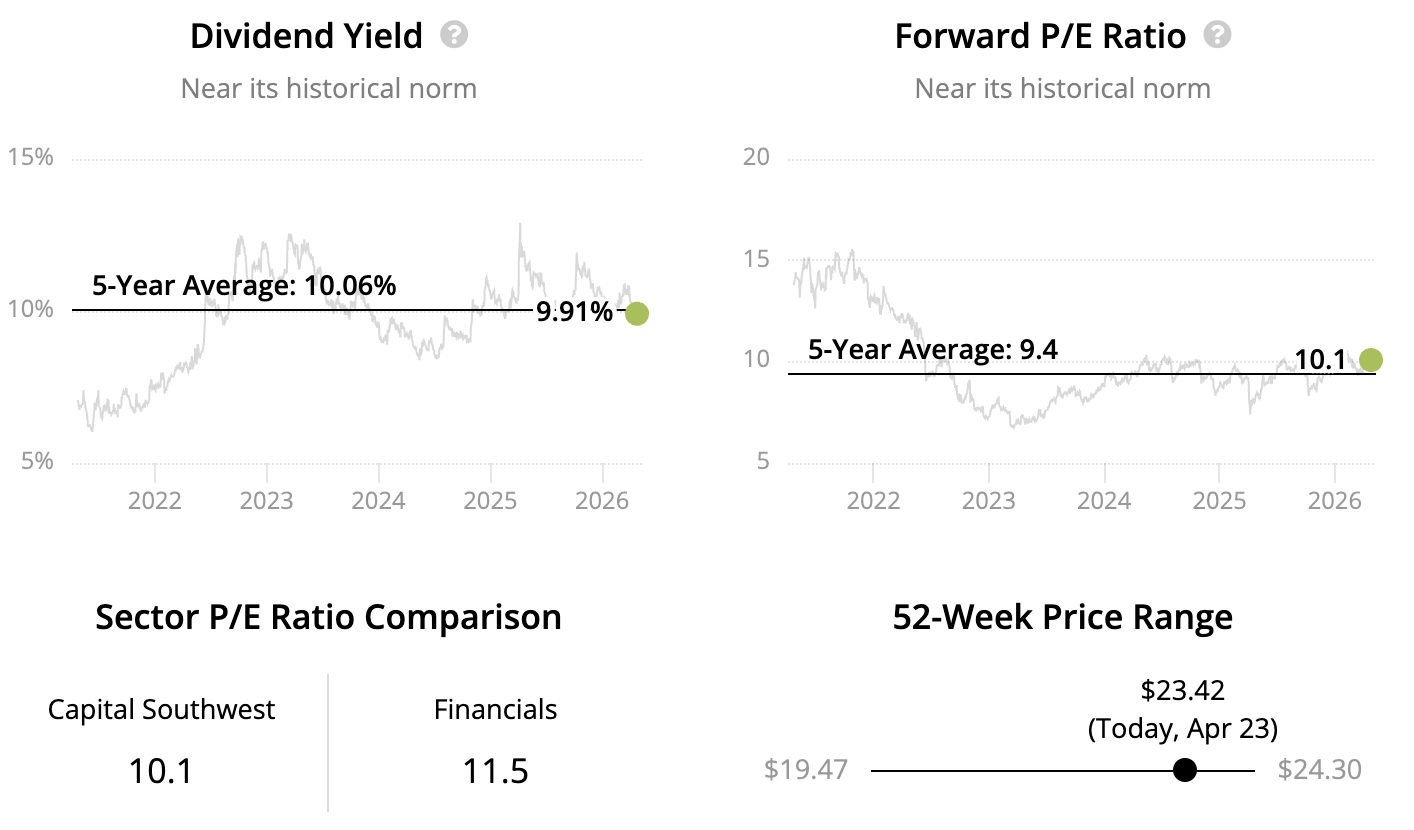The width and height of the screenshot is (1414, 830).
Task: Click the green dot on Forward P/E chart
Action: [x=1371, y=359]
